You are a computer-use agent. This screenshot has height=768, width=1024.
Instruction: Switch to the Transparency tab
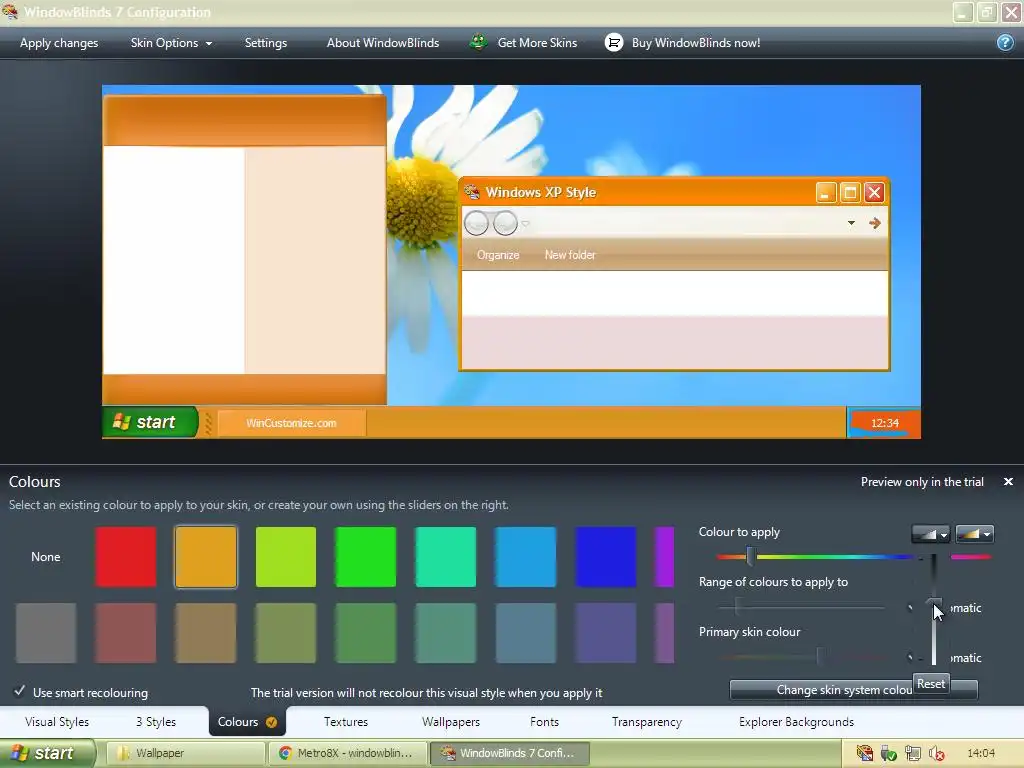(647, 722)
